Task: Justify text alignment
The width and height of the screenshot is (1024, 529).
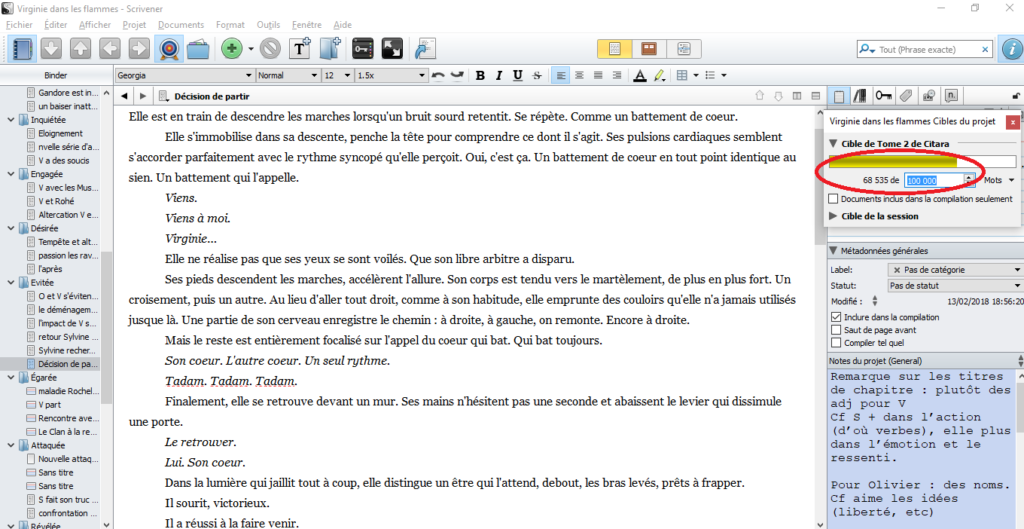Action: pos(598,76)
